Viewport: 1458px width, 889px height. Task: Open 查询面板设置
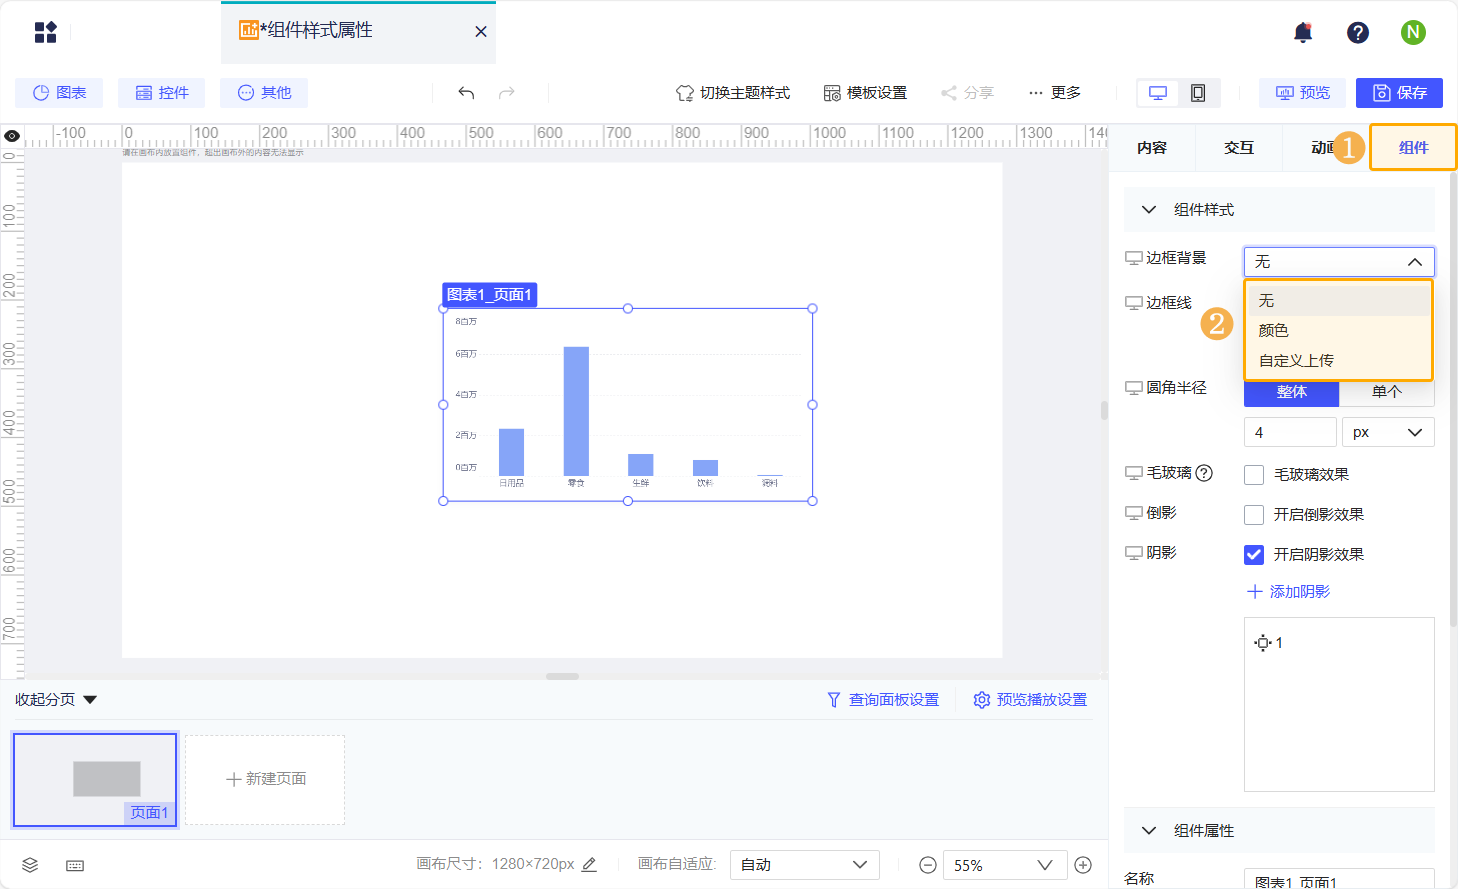tap(883, 700)
